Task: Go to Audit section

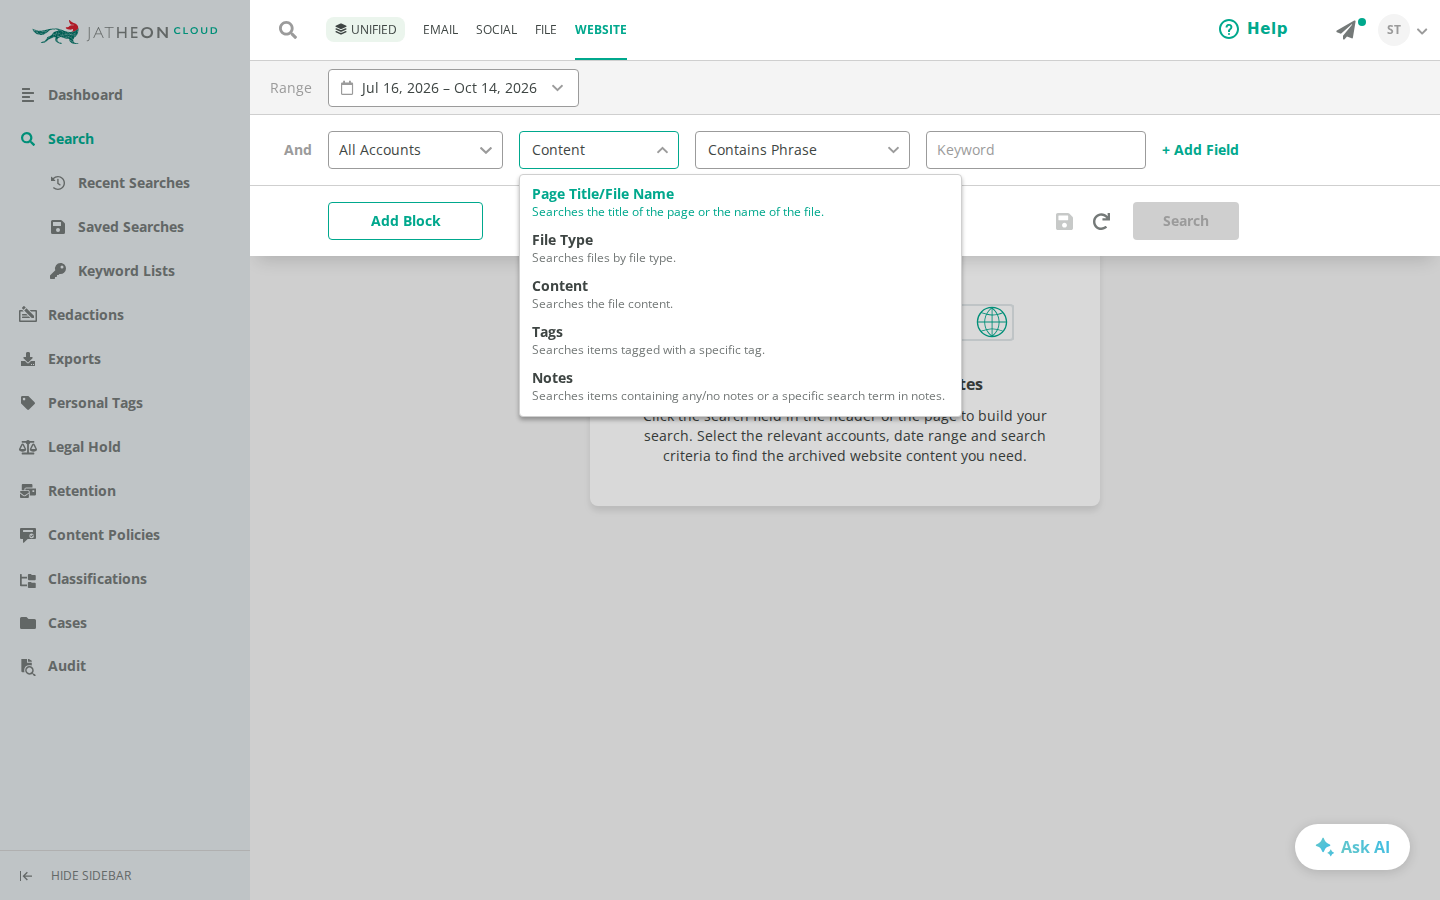Action: coord(67,666)
